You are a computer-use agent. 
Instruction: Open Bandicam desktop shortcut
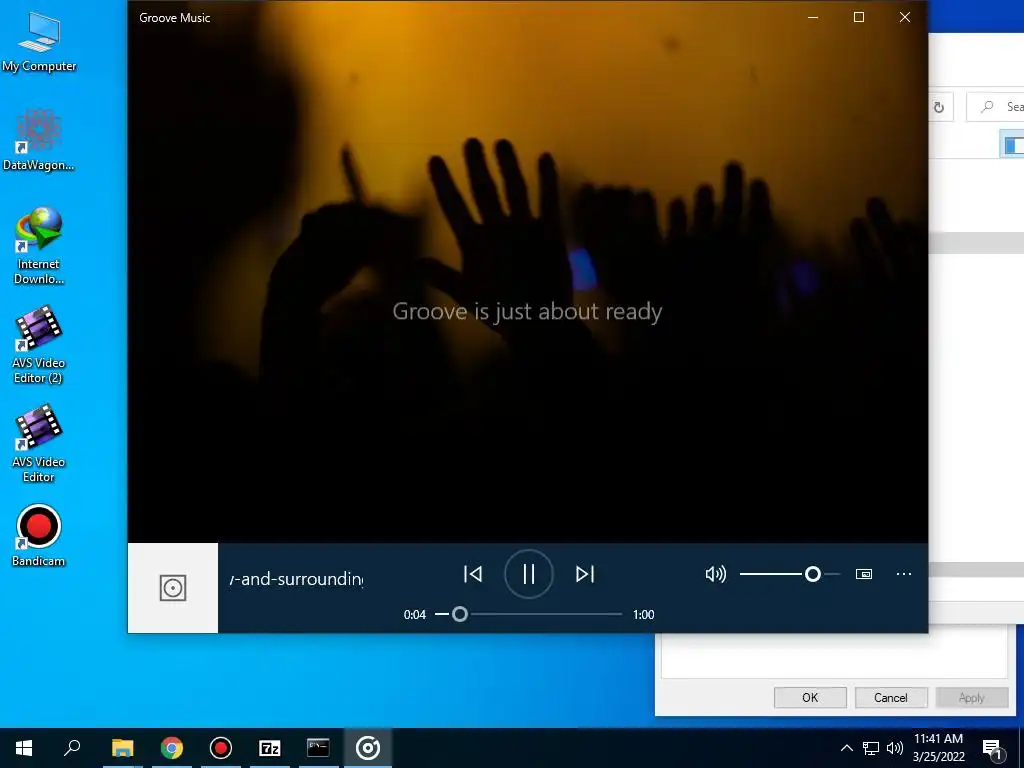point(39,536)
